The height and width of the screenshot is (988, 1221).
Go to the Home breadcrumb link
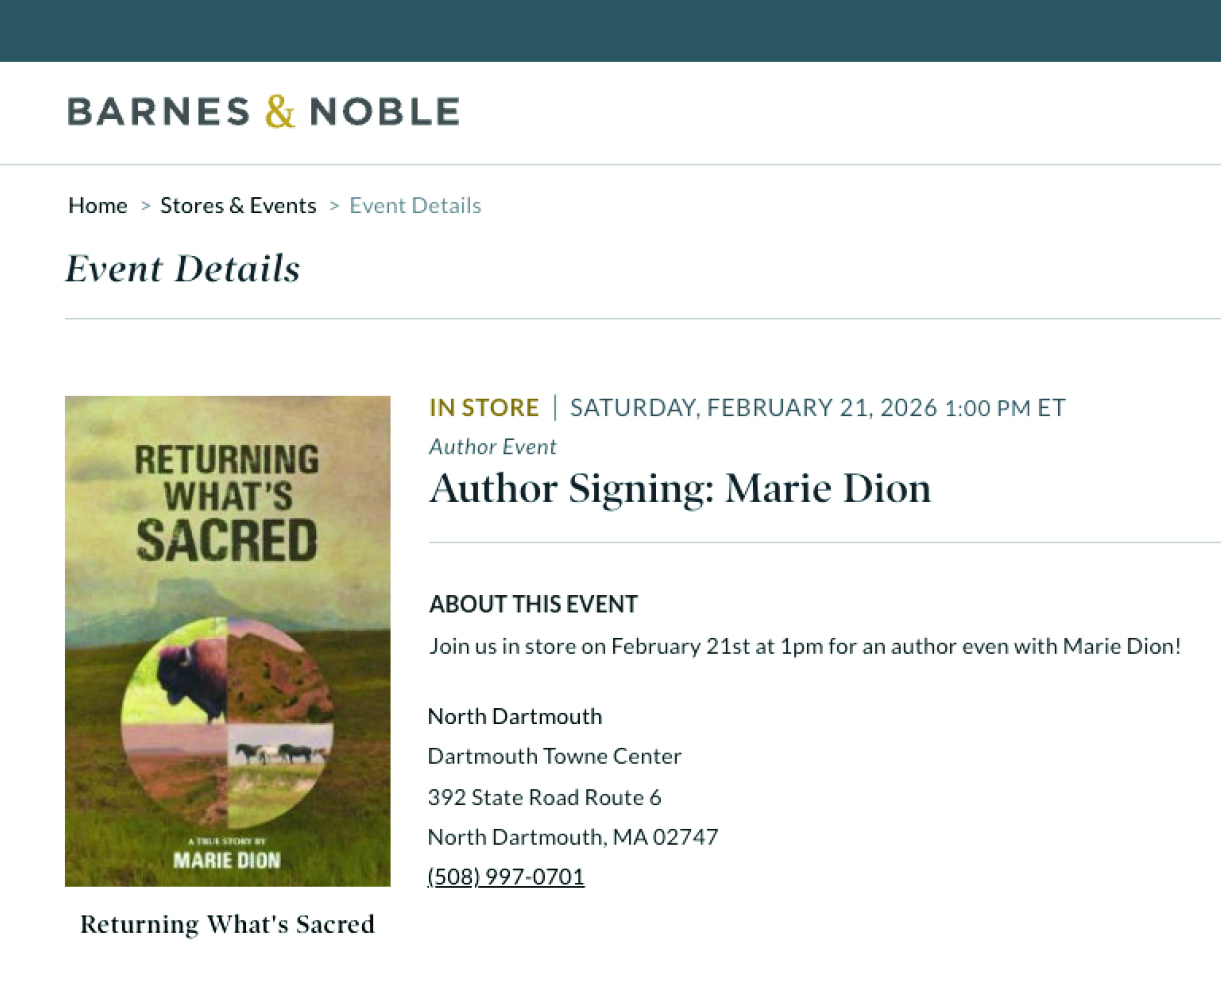pos(98,206)
